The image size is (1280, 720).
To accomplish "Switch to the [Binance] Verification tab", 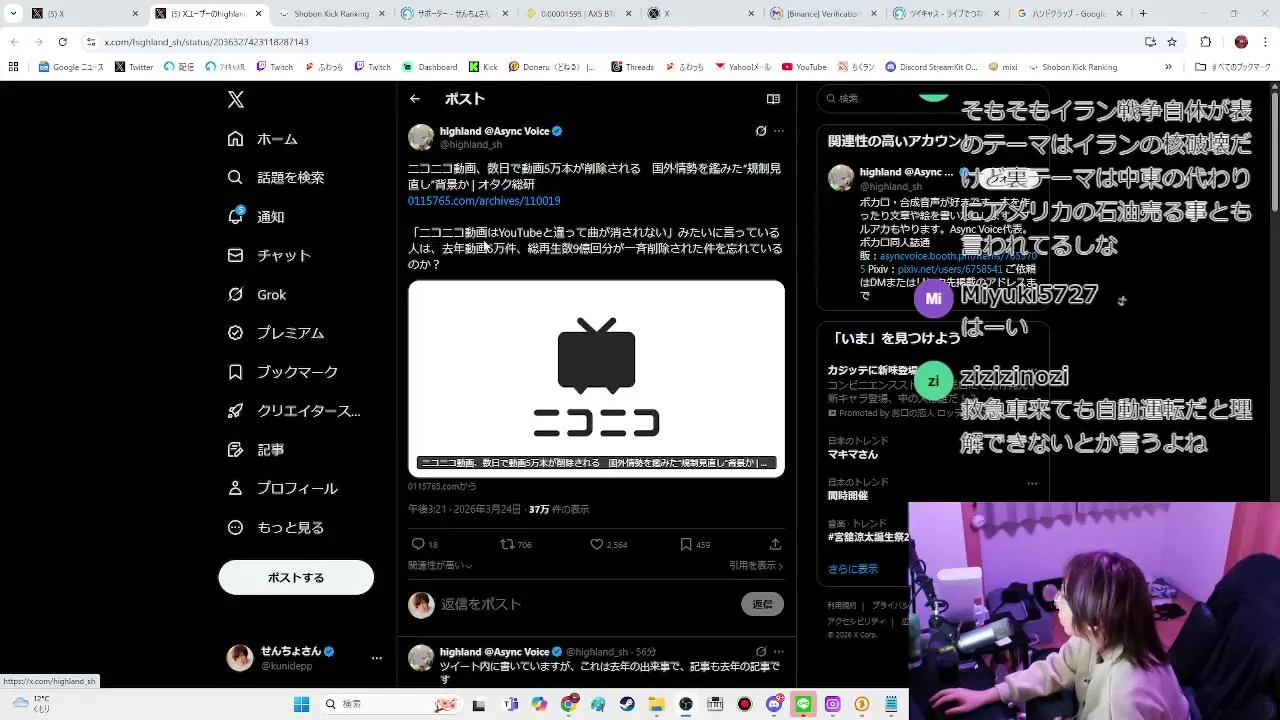I will 822,13.
